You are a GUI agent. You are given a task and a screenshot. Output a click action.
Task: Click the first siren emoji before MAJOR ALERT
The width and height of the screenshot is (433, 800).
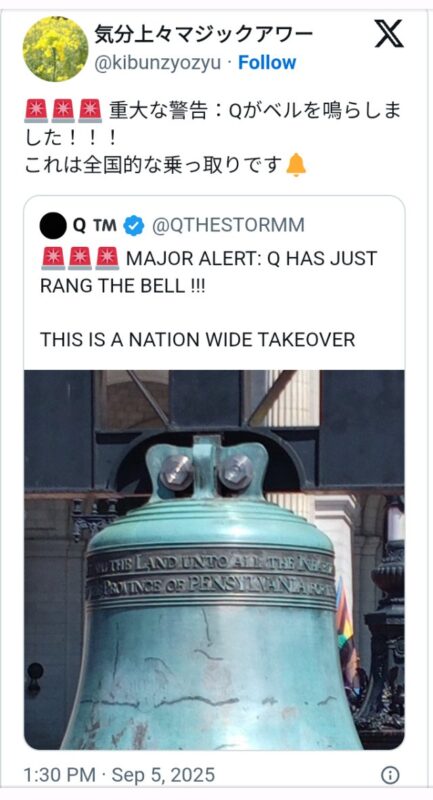(53, 258)
